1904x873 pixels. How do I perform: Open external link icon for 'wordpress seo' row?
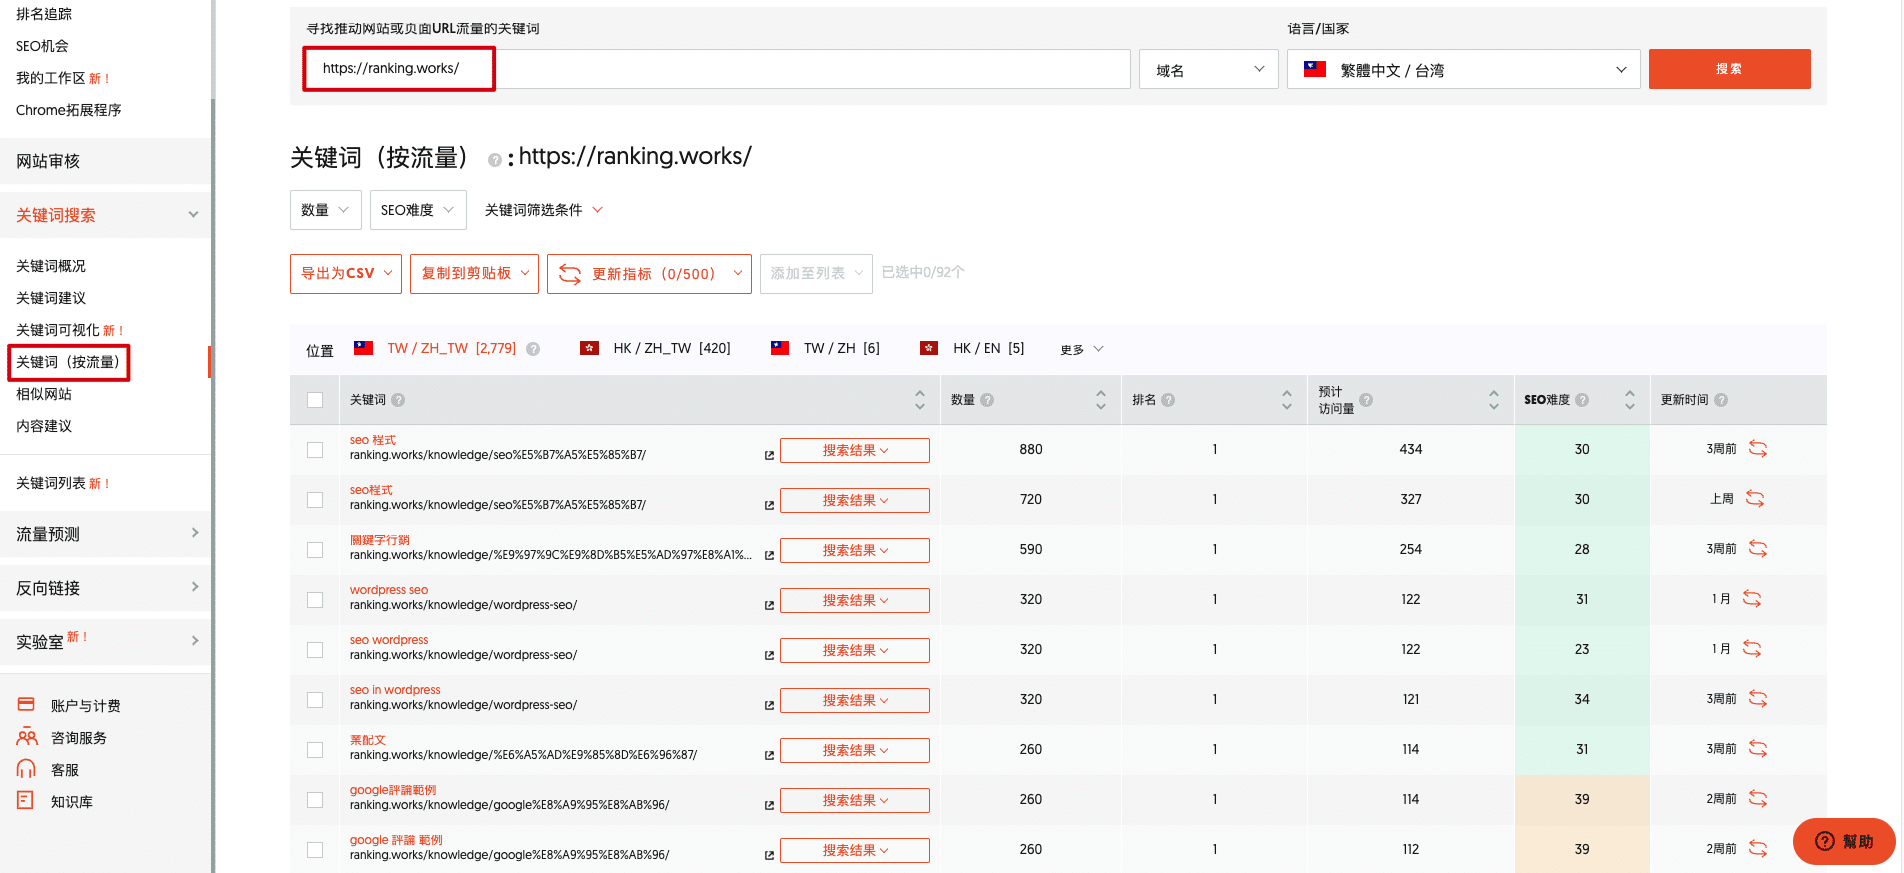769,605
